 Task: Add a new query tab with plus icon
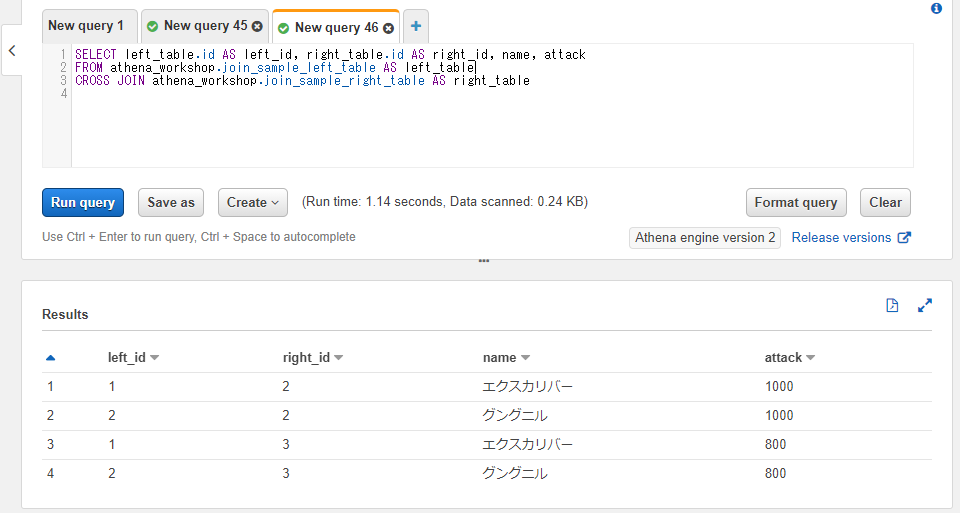tap(416, 26)
